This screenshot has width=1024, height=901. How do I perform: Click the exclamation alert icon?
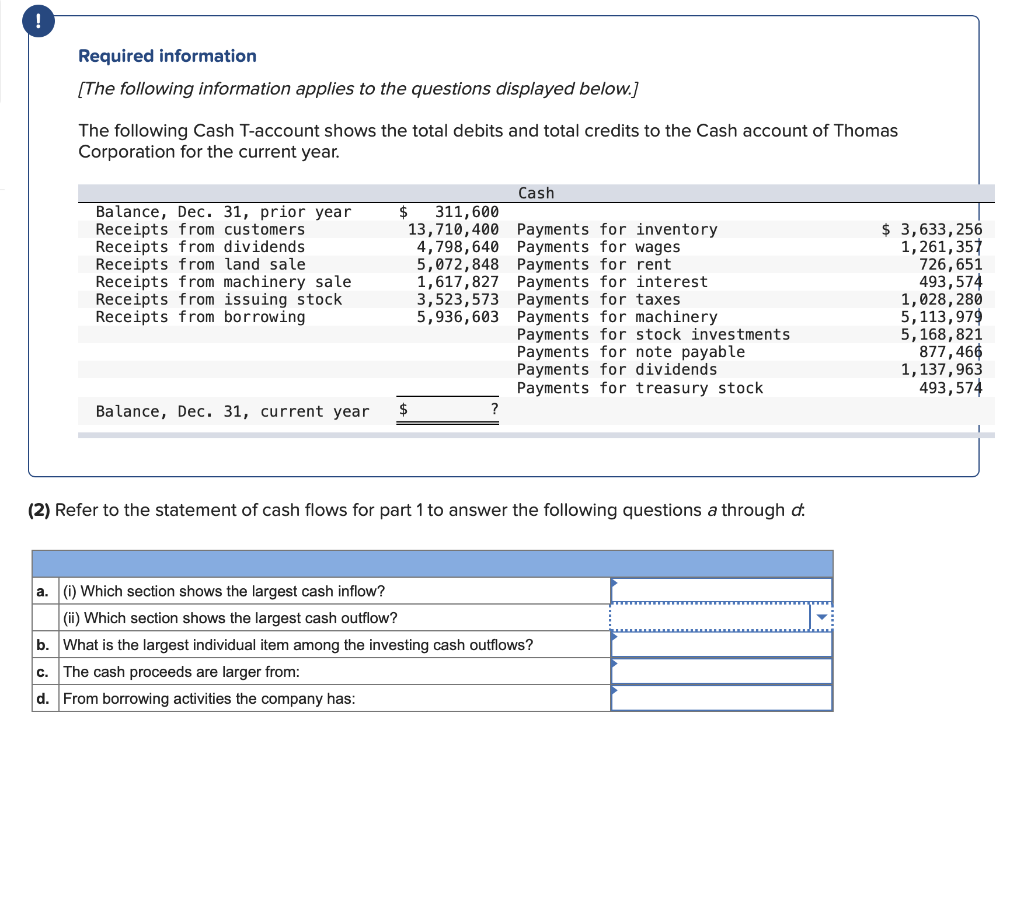38,20
